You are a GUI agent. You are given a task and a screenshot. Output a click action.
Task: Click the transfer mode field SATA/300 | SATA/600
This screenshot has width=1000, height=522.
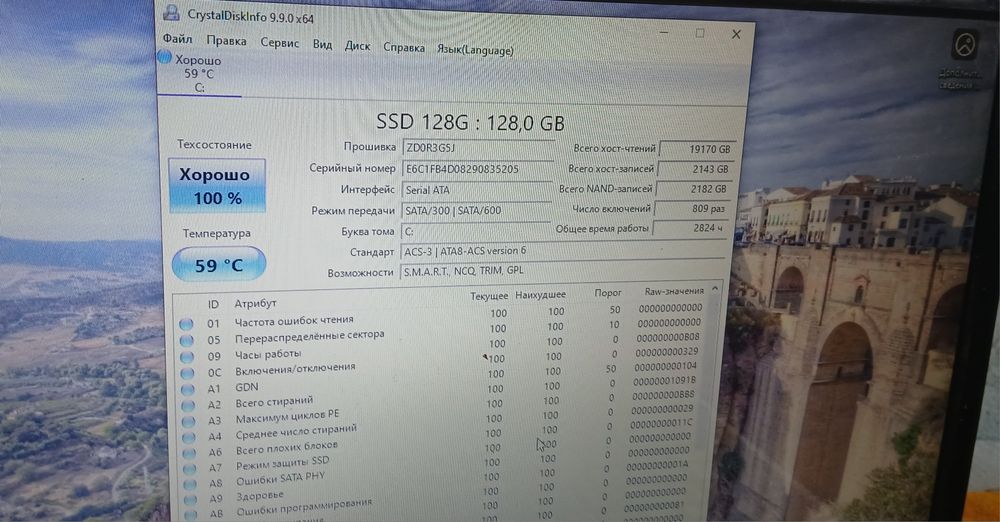(x=476, y=210)
